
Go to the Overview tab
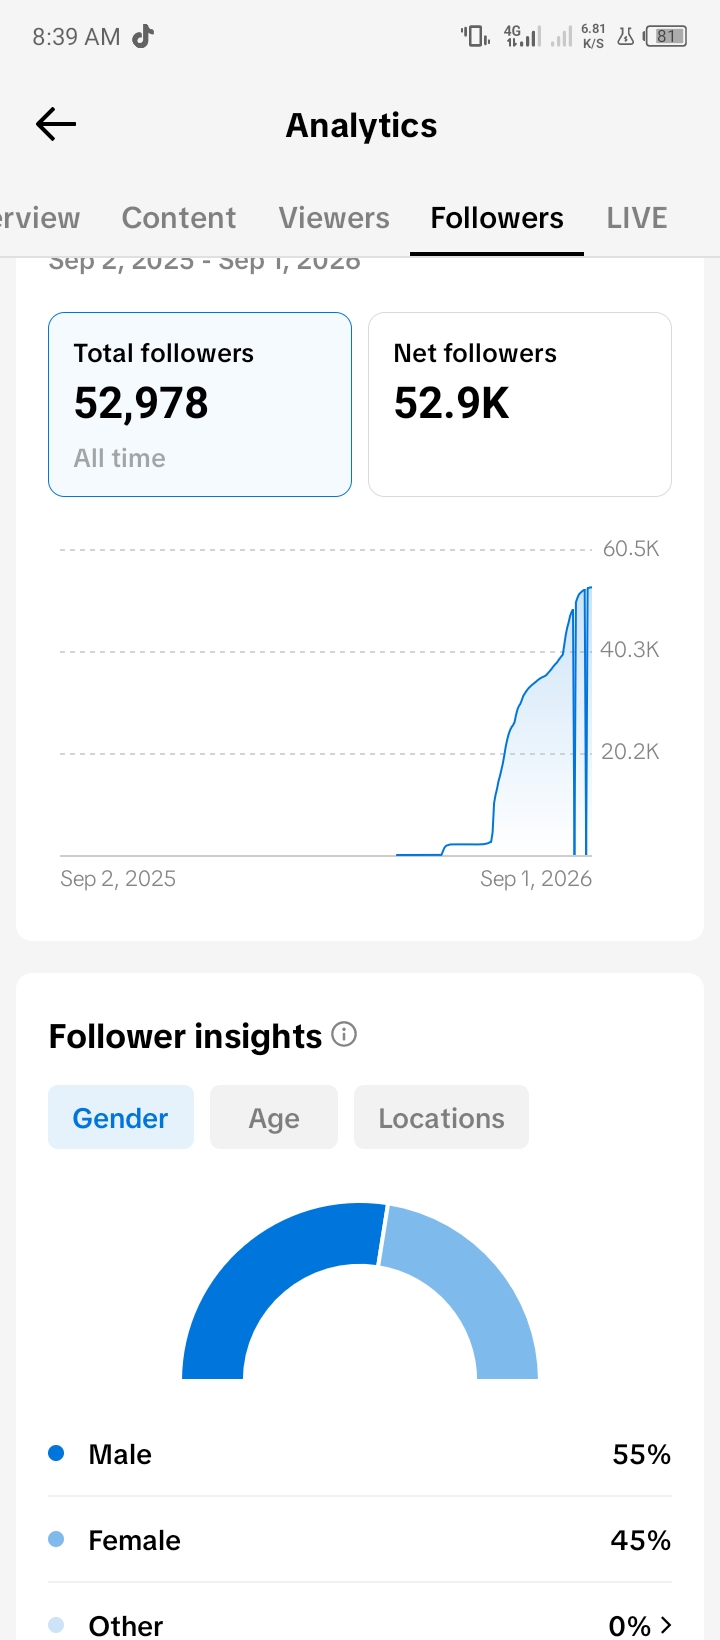coord(40,218)
